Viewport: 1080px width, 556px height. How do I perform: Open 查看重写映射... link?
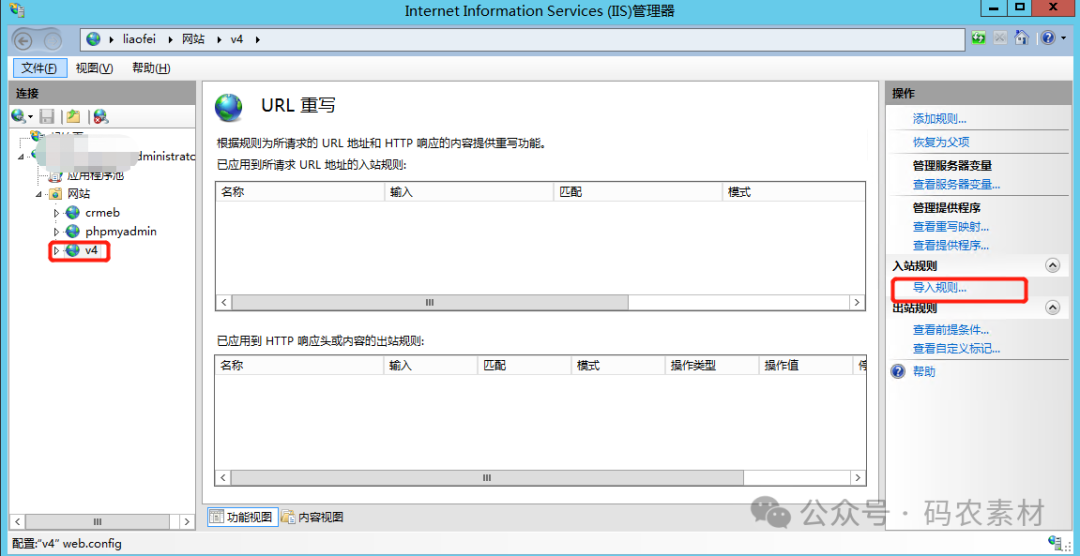[951, 226]
